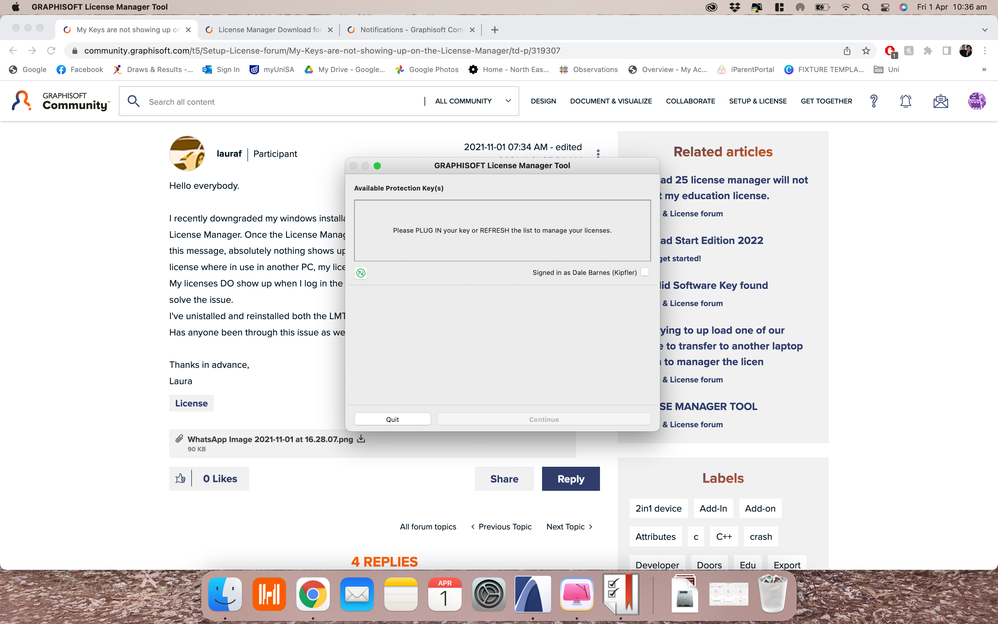Viewport: 998px width, 624px height.
Task: Download the WhatsApp Image attachment icon
Action: (361, 439)
